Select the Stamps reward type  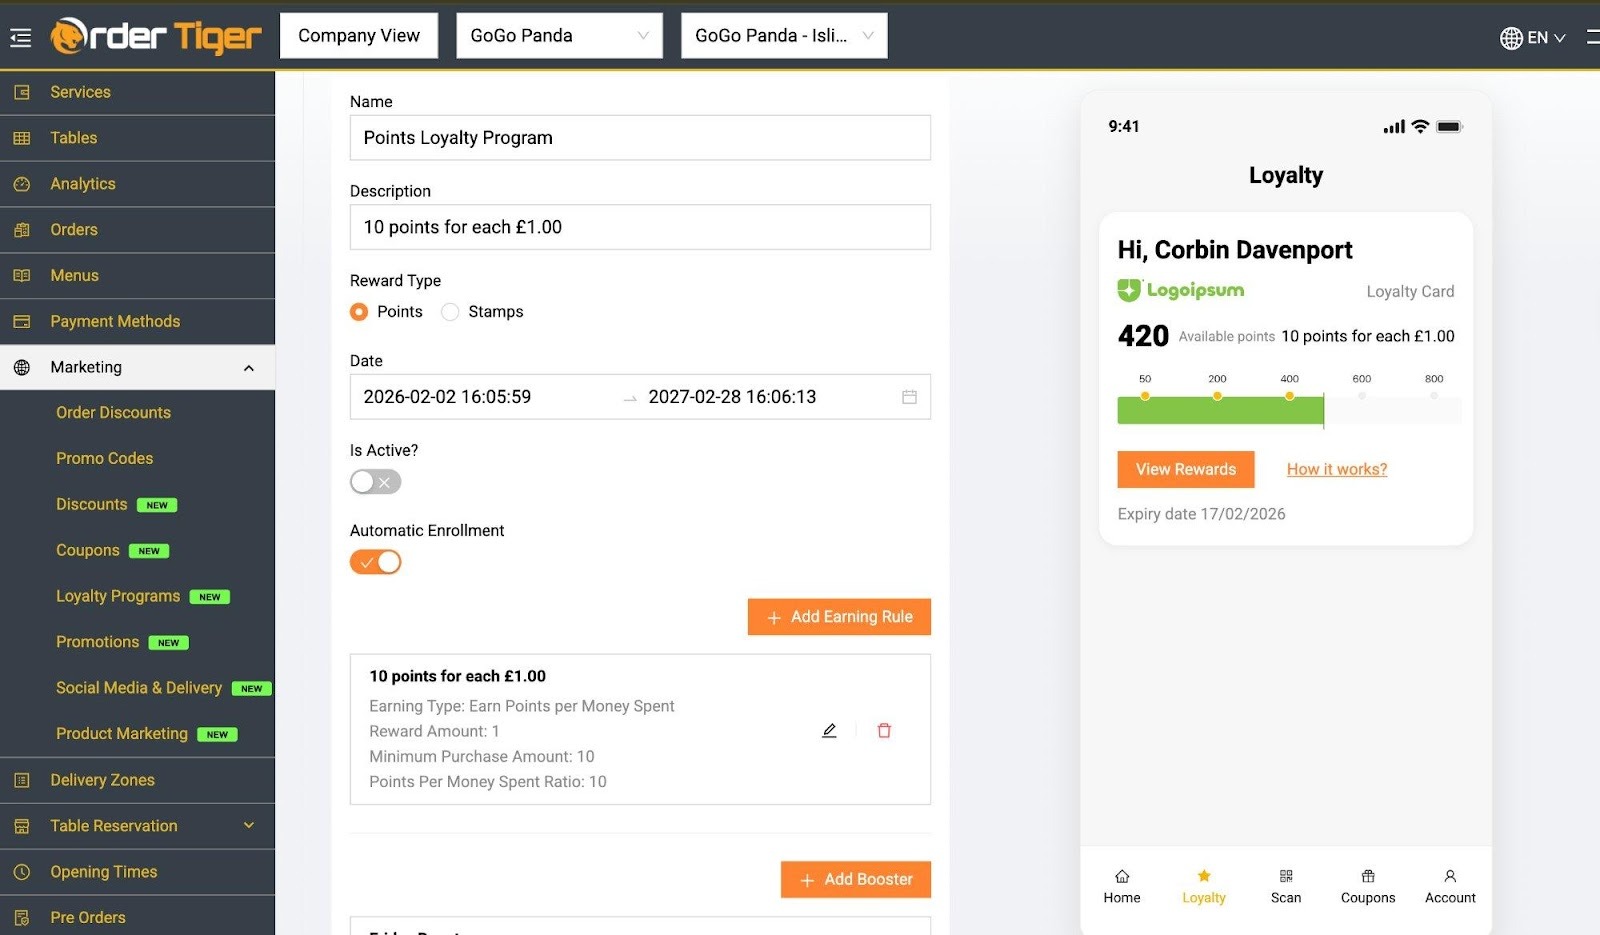[x=450, y=312]
